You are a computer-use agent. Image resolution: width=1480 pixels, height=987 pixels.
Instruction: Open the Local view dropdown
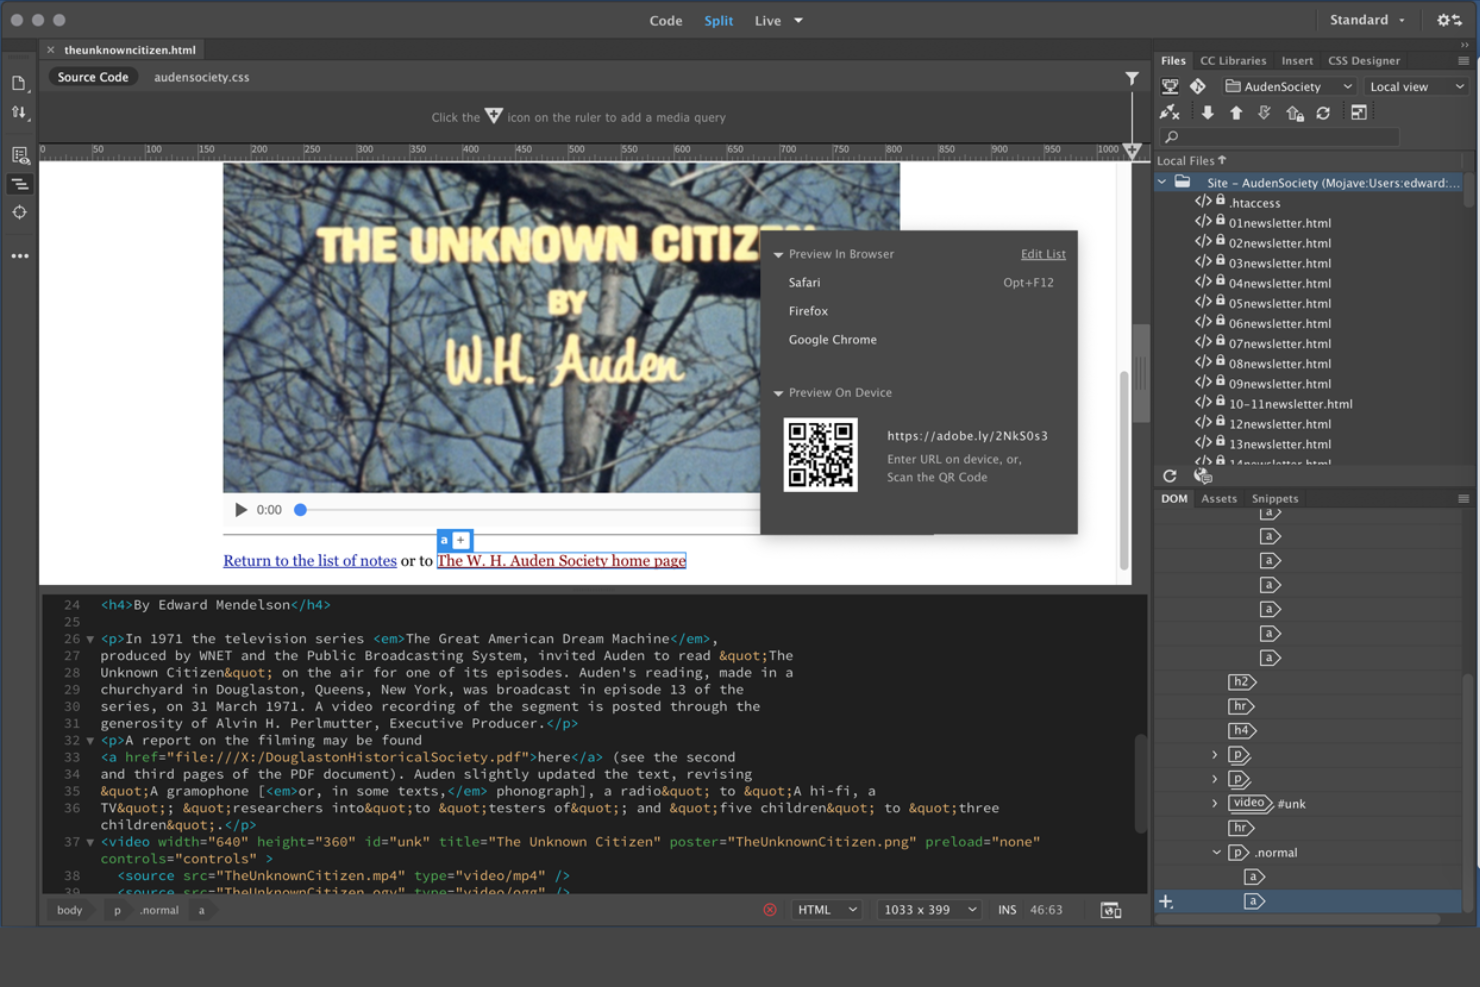click(1415, 86)
